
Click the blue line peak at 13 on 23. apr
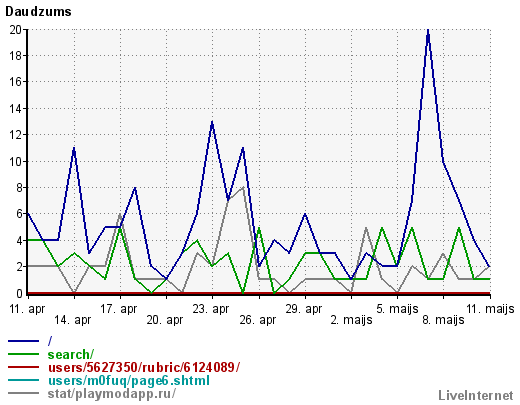pyautogui.click(x=212, y=122)
